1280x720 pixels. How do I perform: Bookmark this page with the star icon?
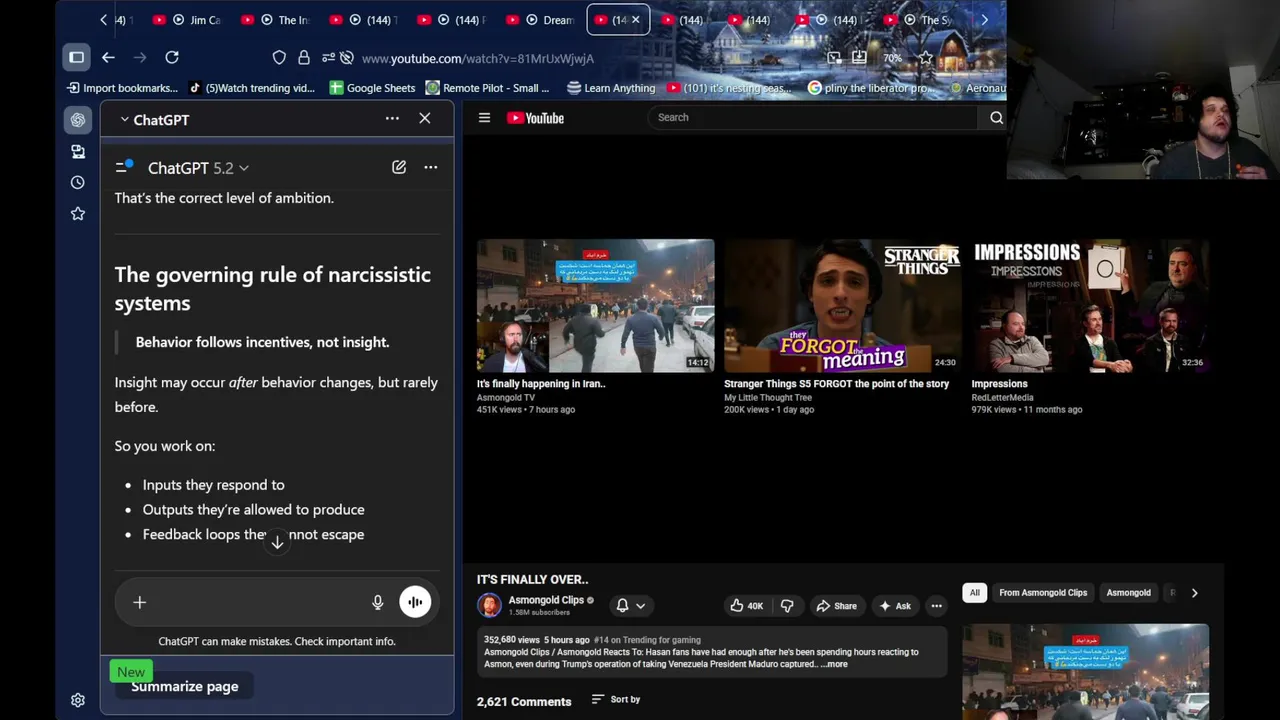926,58
